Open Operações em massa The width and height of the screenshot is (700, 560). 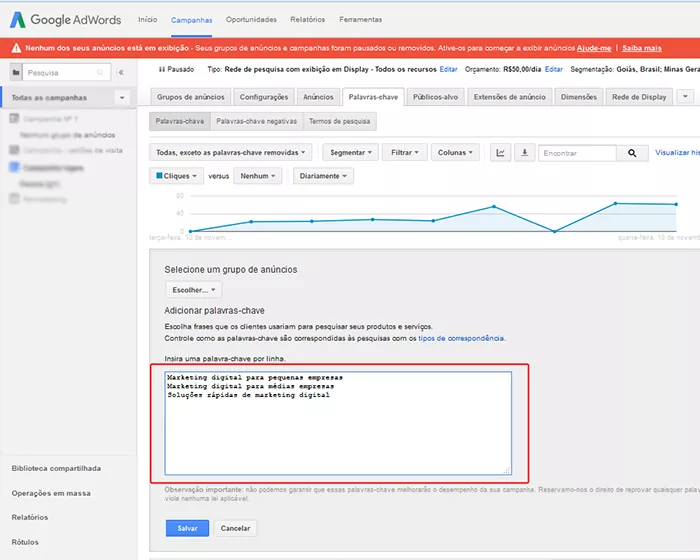tap(51, 493)
